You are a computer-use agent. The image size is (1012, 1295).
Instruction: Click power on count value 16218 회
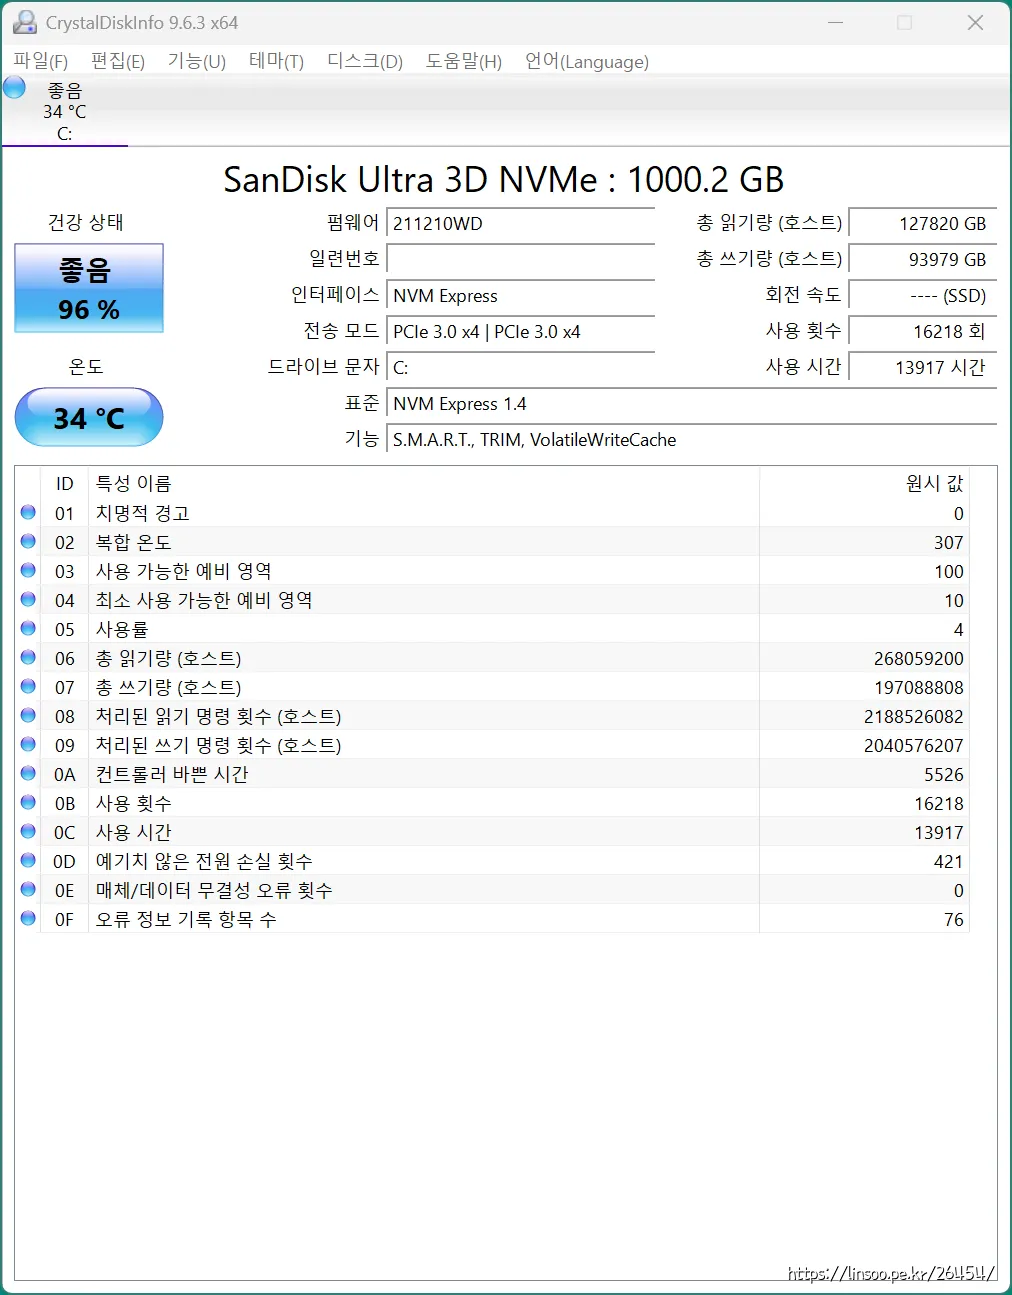click(923, 332)
